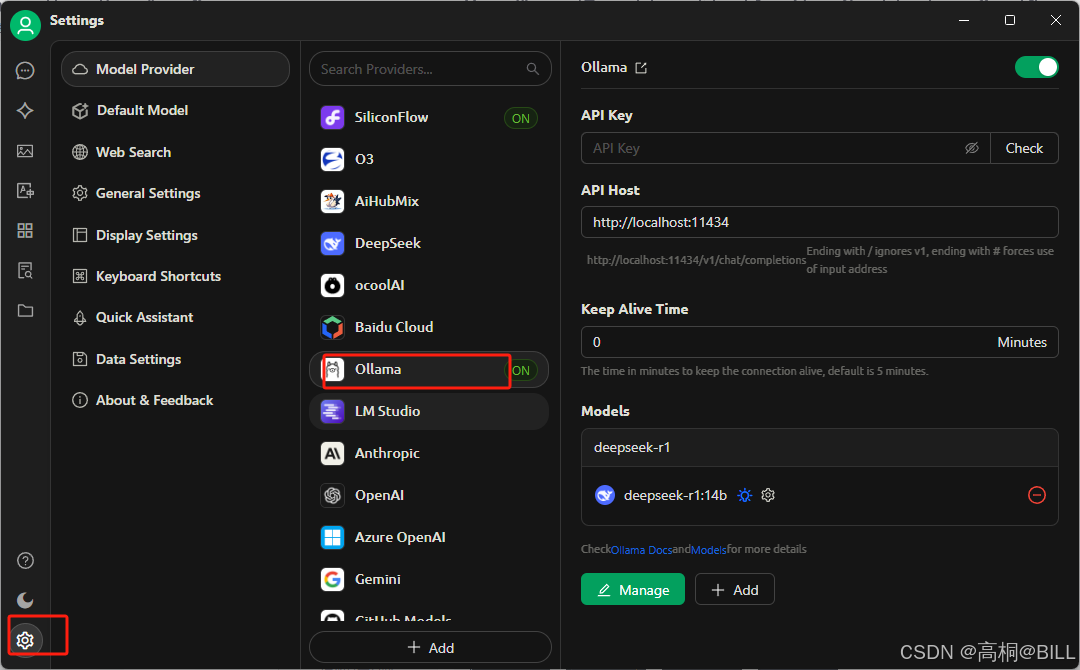Remove the deepseek-r1:14b model with the minus icon

pos(1037,495)
